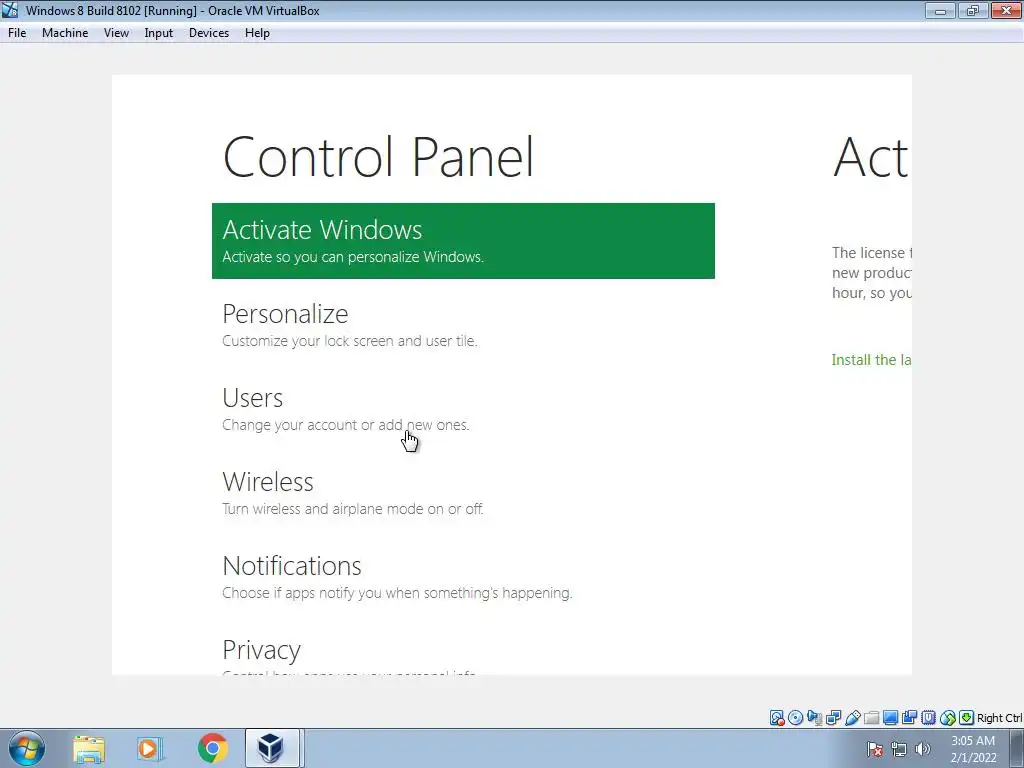
Task: Select the VirtualBox taskbar button
Action: click(x=272, y=748)
